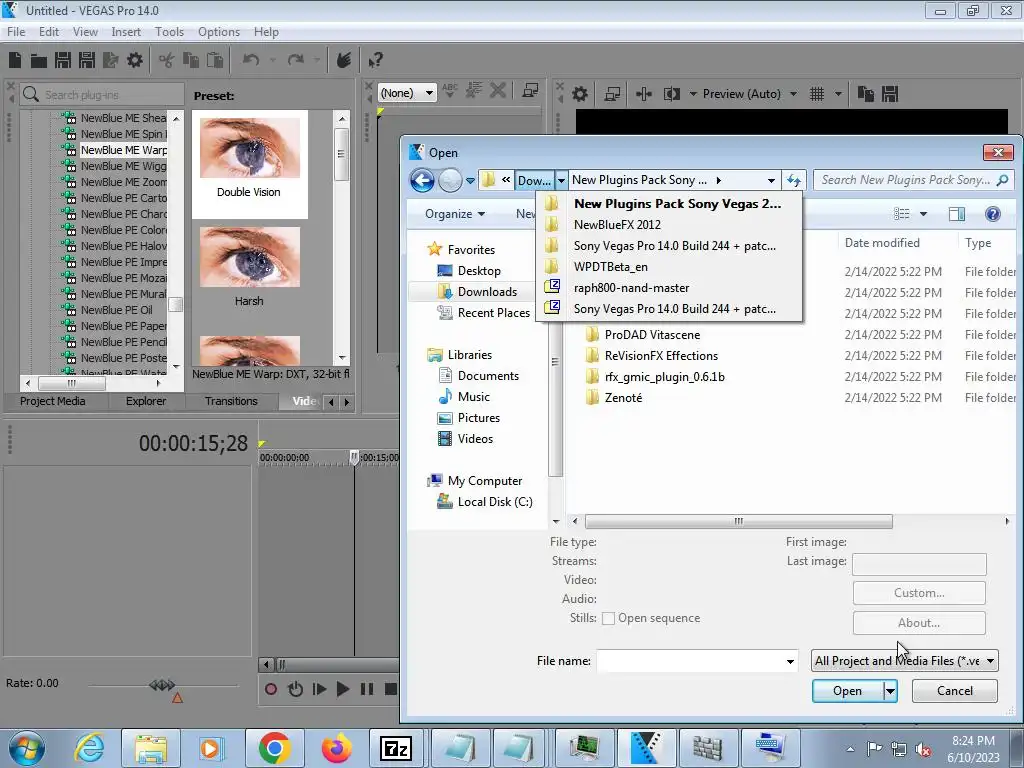Click the Save As icon in VEGAS toolbar
Image resolution: width=1024 pixels, height=768 pixels.
(87, 61)
